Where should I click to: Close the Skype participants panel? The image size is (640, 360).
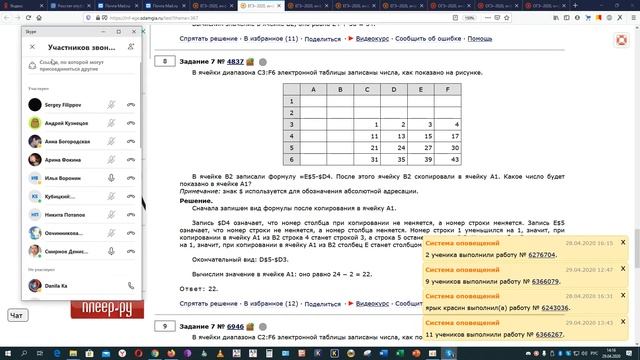click(x=32, y=47)
